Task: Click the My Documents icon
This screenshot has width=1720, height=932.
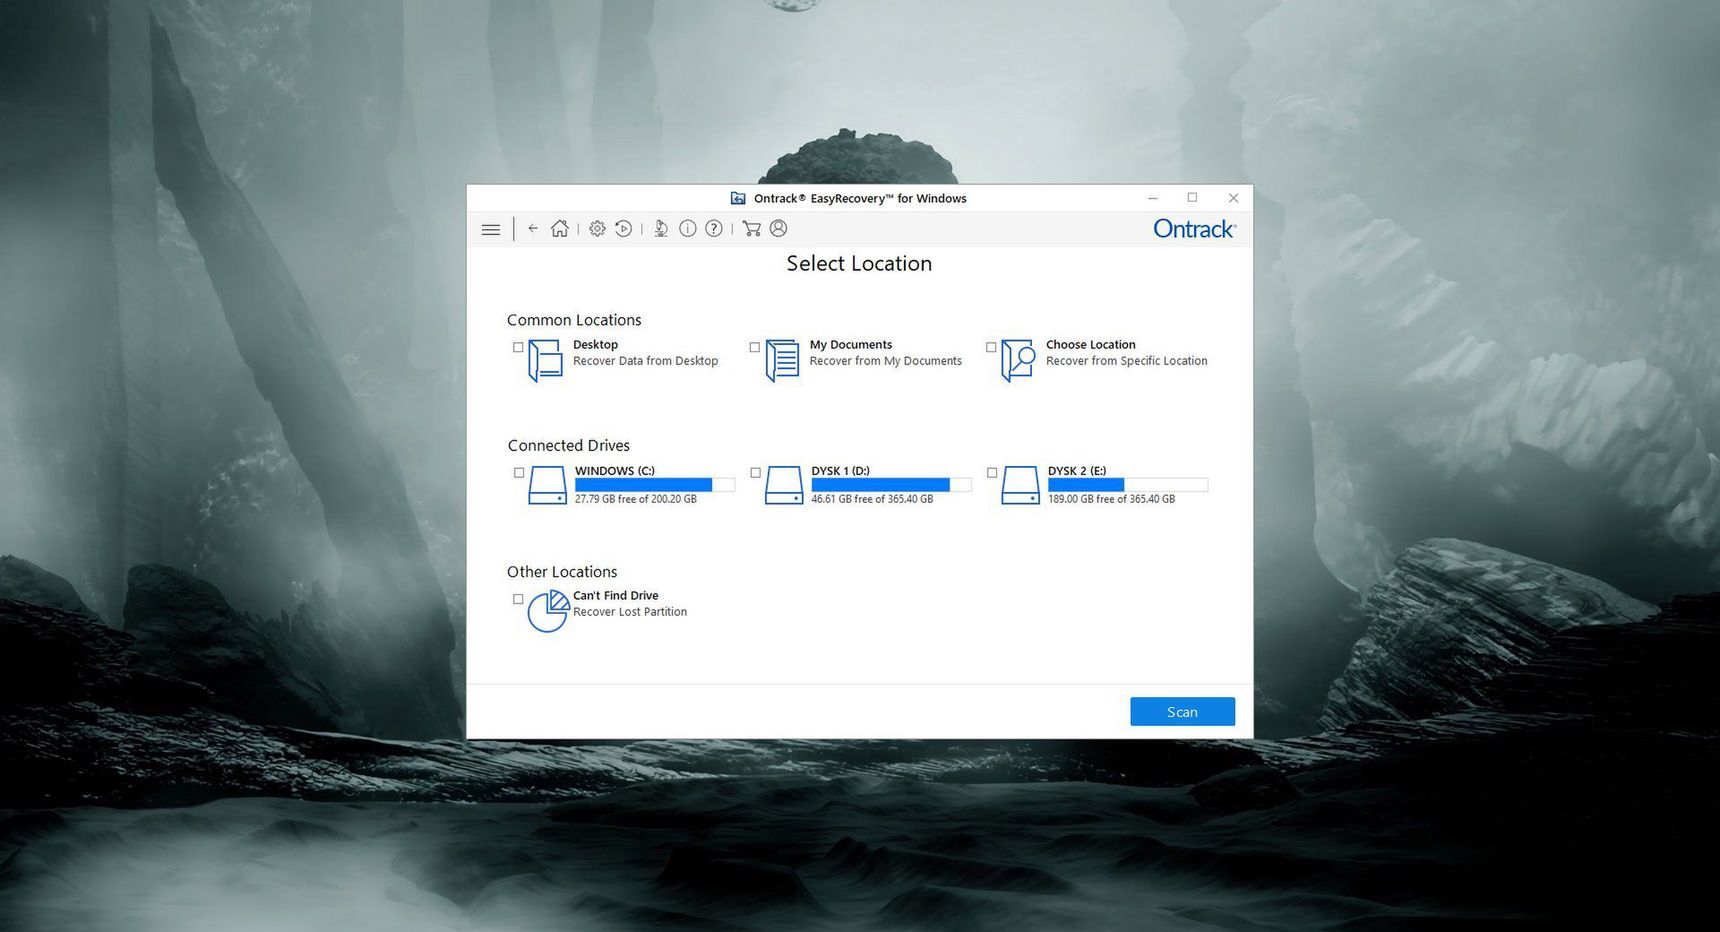Action: (782, 361)
